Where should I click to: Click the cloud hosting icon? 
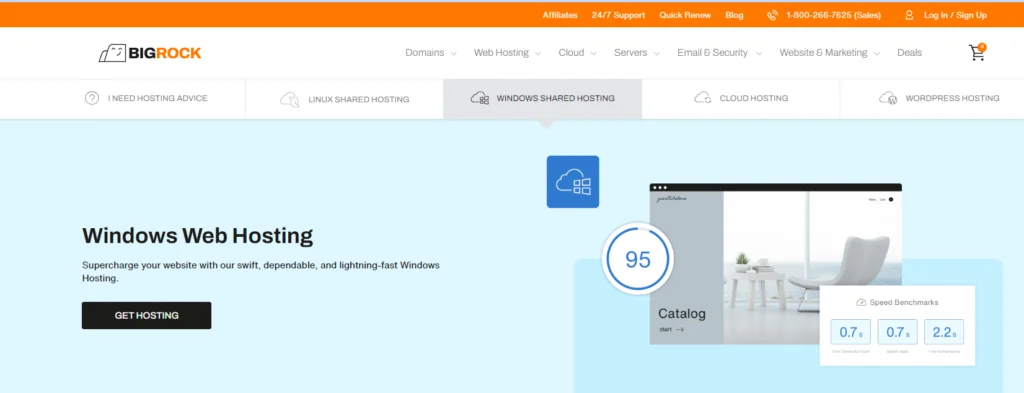703,98
